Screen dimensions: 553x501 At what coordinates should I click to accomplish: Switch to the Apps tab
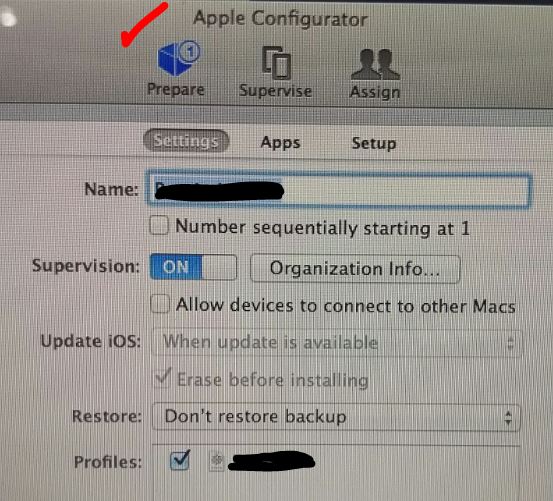click(280, 143)
